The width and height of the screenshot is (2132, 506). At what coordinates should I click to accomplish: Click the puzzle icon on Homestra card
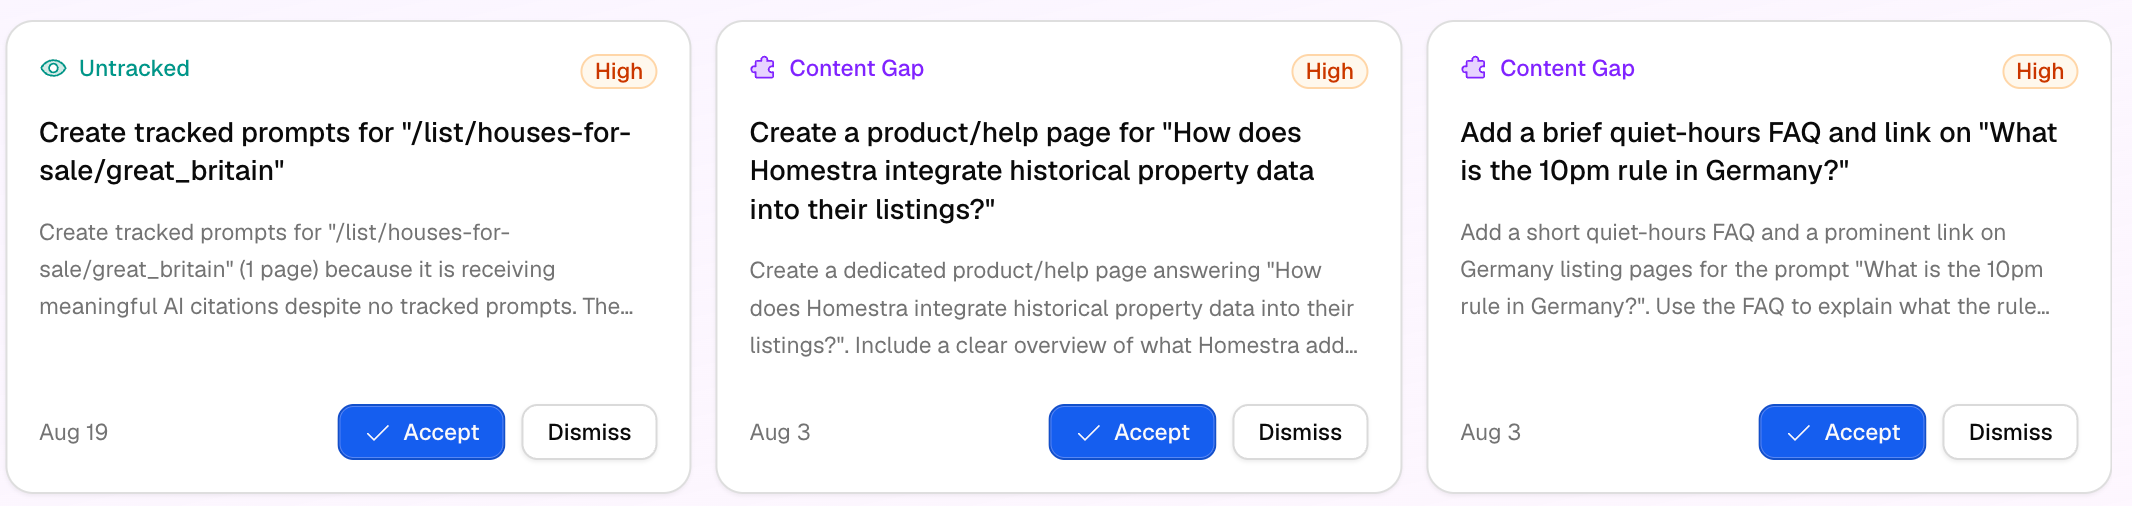pos(763,68)
